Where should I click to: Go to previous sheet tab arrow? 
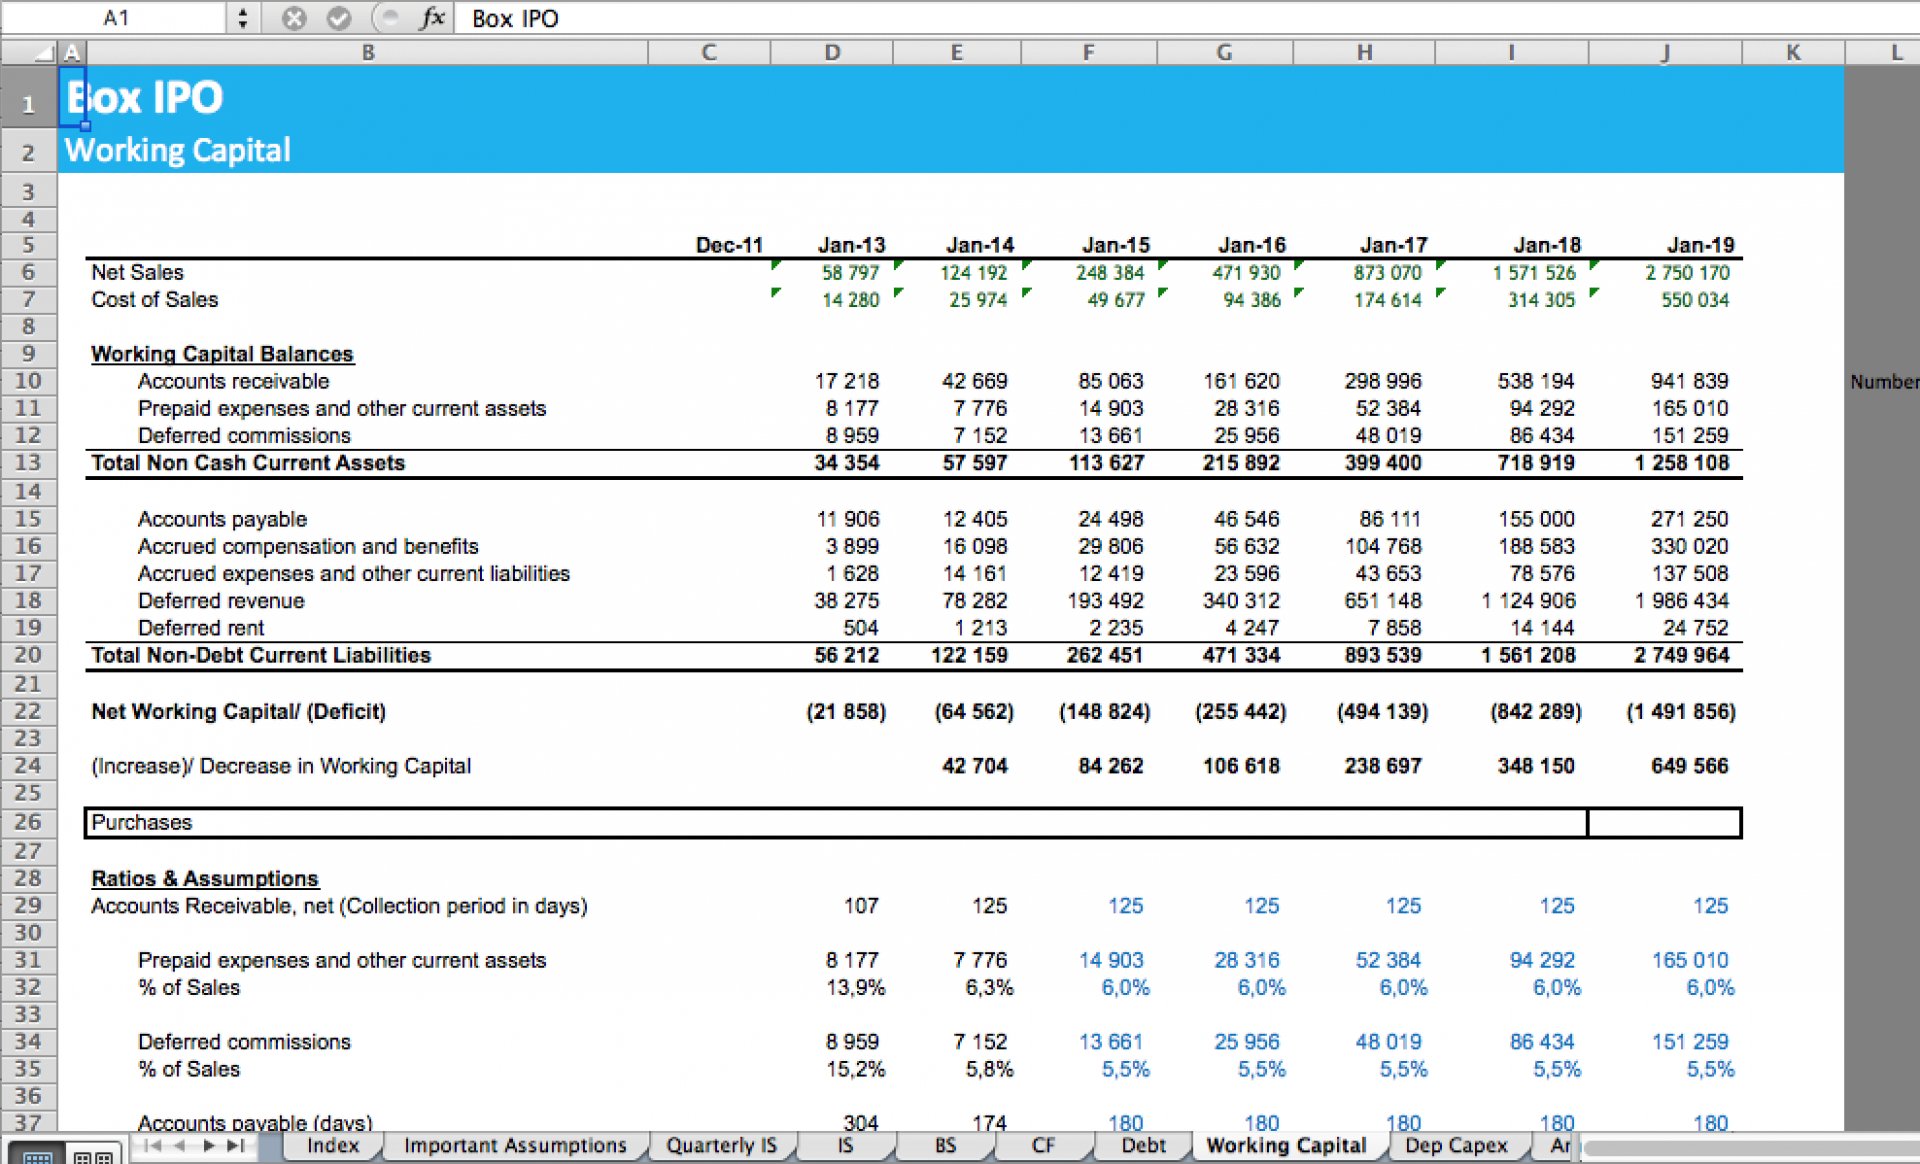(x=180, y=1146)
